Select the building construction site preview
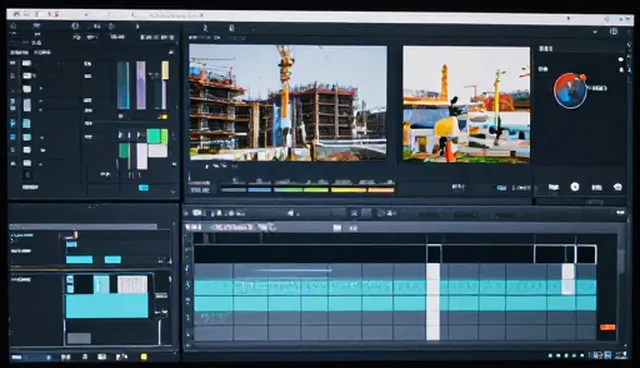Viewport: 640px width, 368px height. (288, 102)
